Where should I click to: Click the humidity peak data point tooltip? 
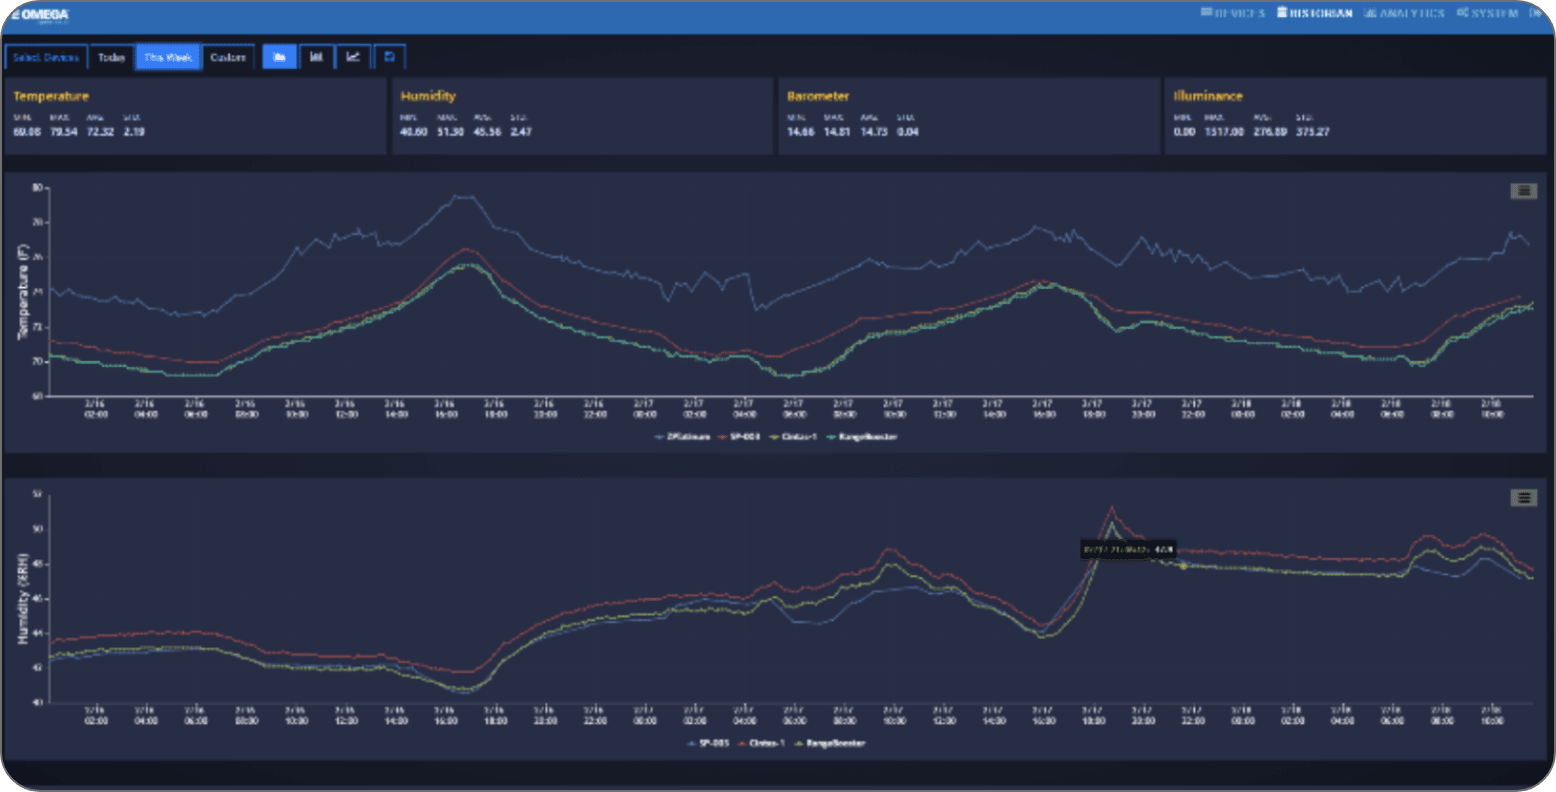1128,549
